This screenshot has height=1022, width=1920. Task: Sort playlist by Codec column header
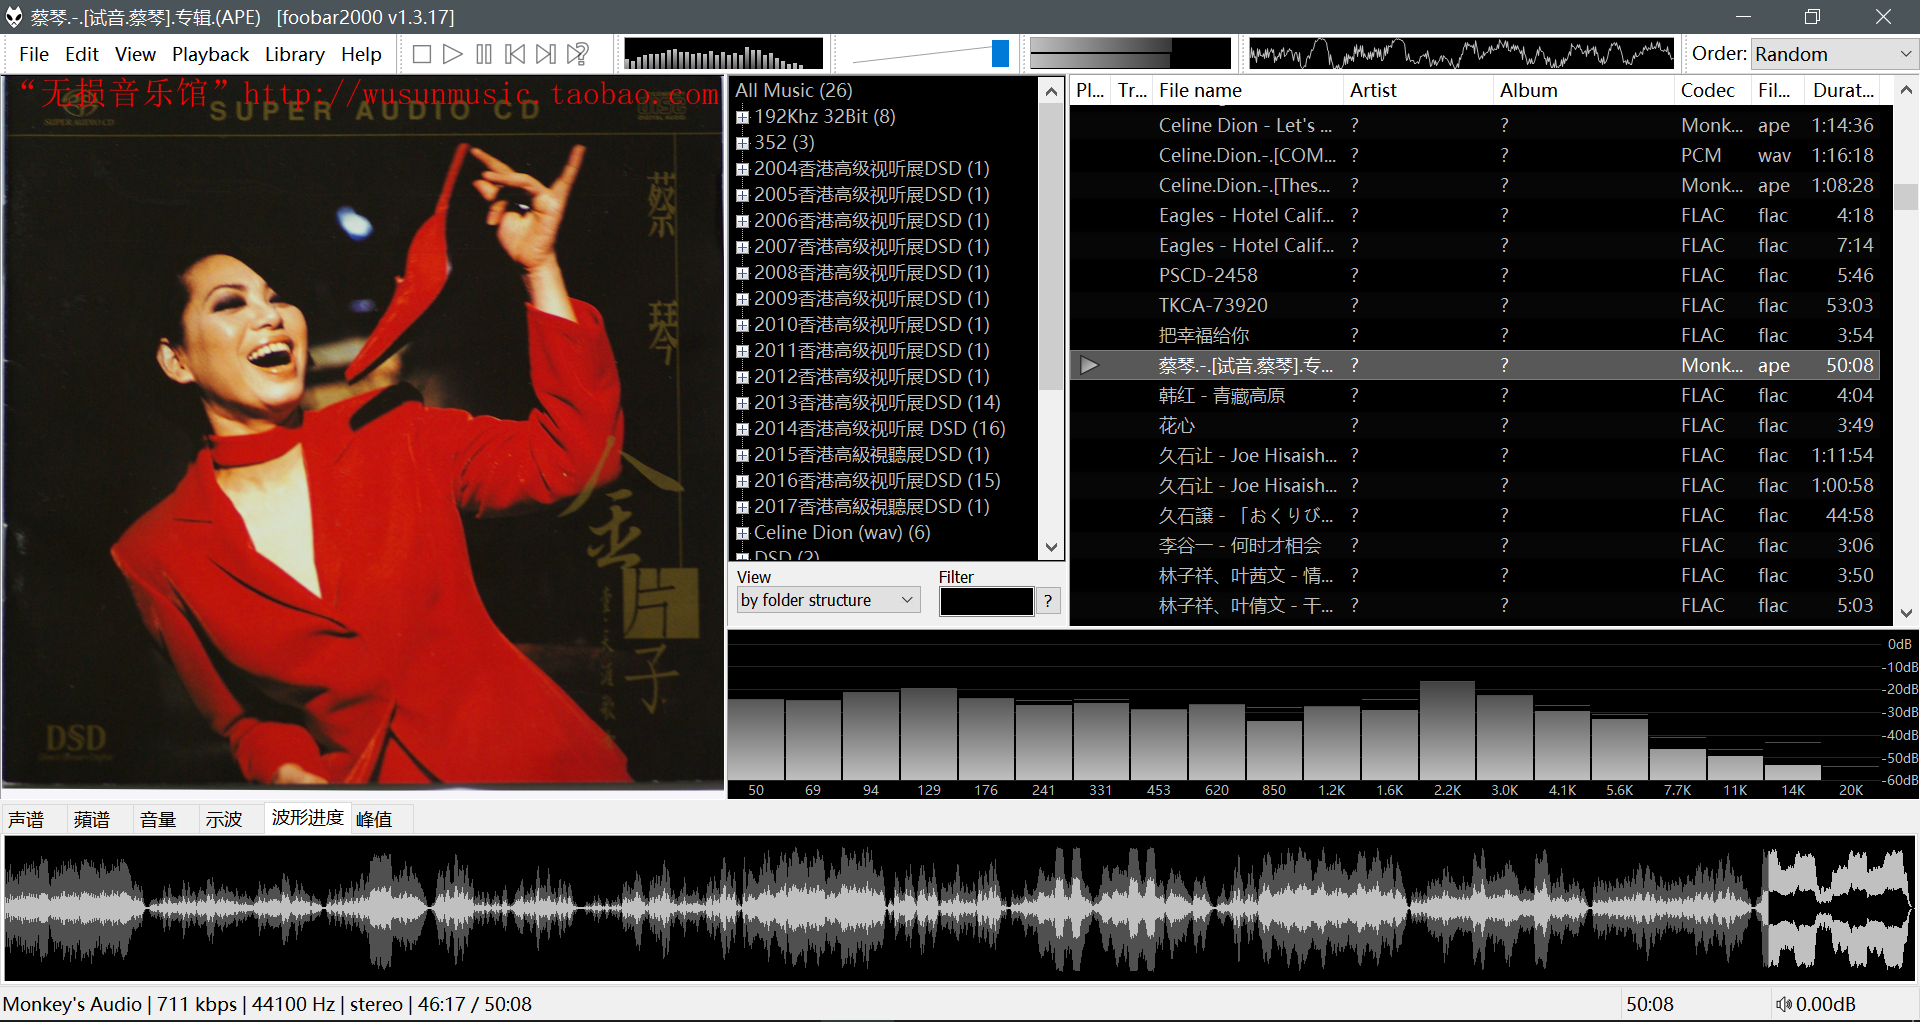[1707, 90]
